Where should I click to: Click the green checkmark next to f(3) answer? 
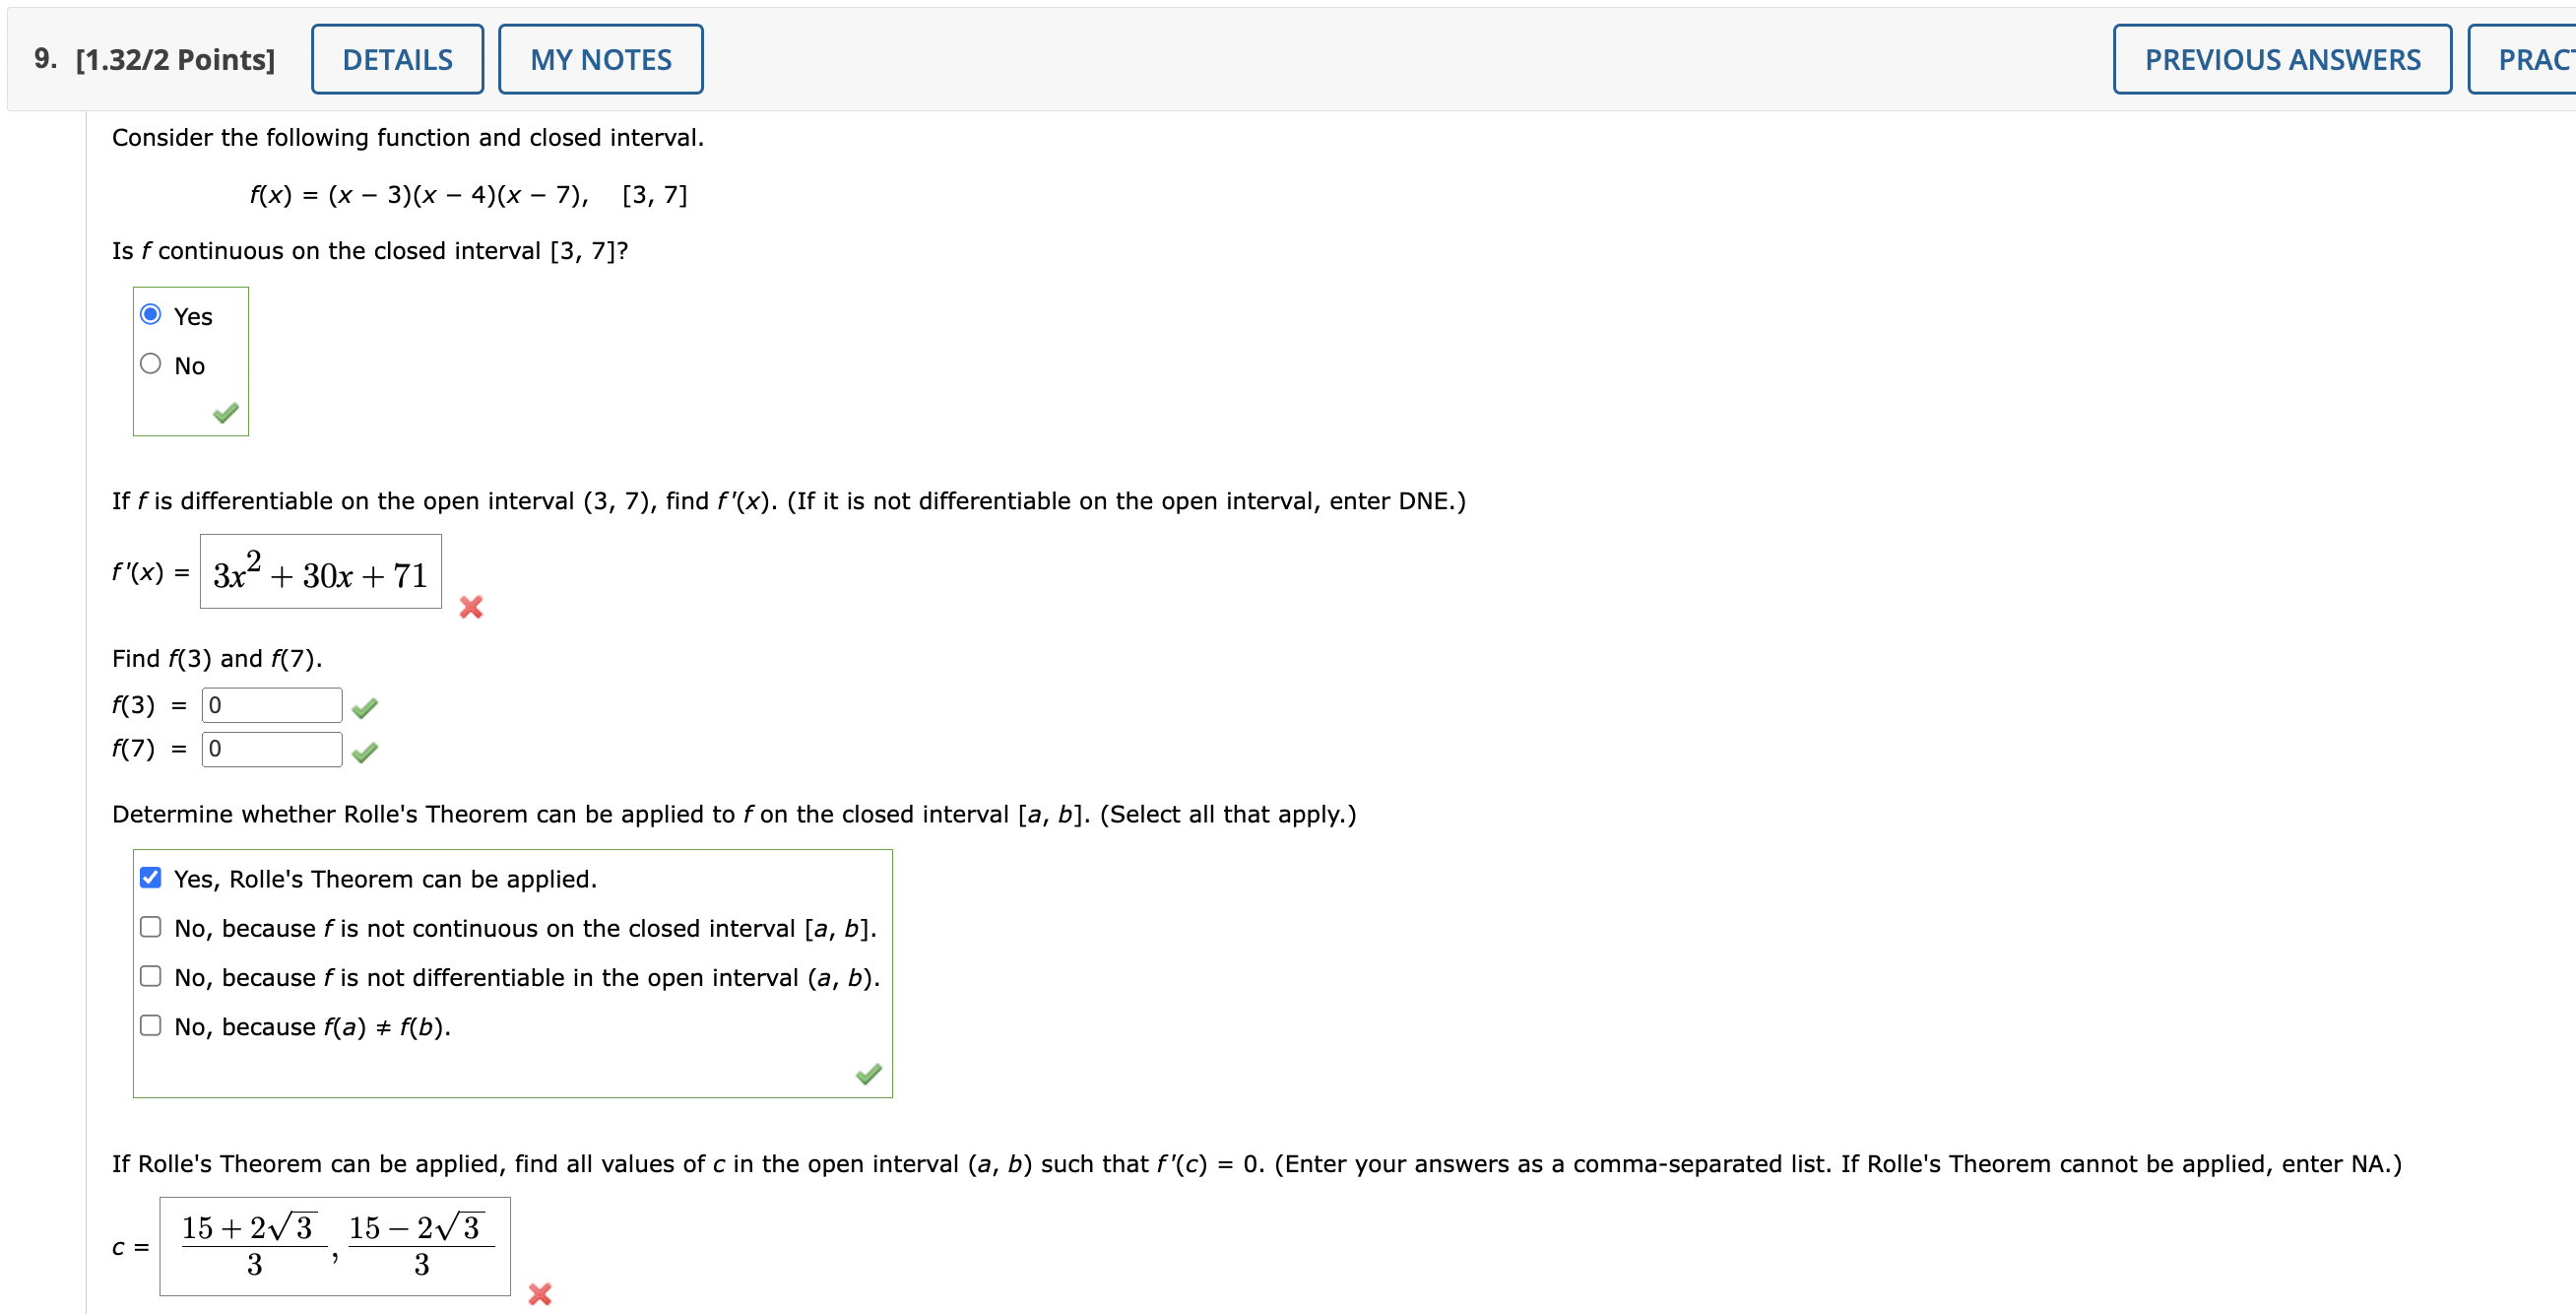click(364, 707)
